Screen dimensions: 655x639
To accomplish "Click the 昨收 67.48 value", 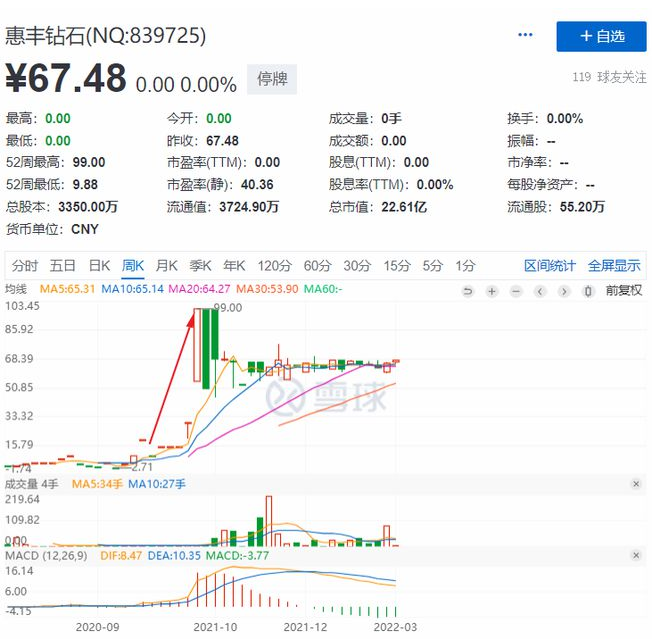I will (223, 141).
